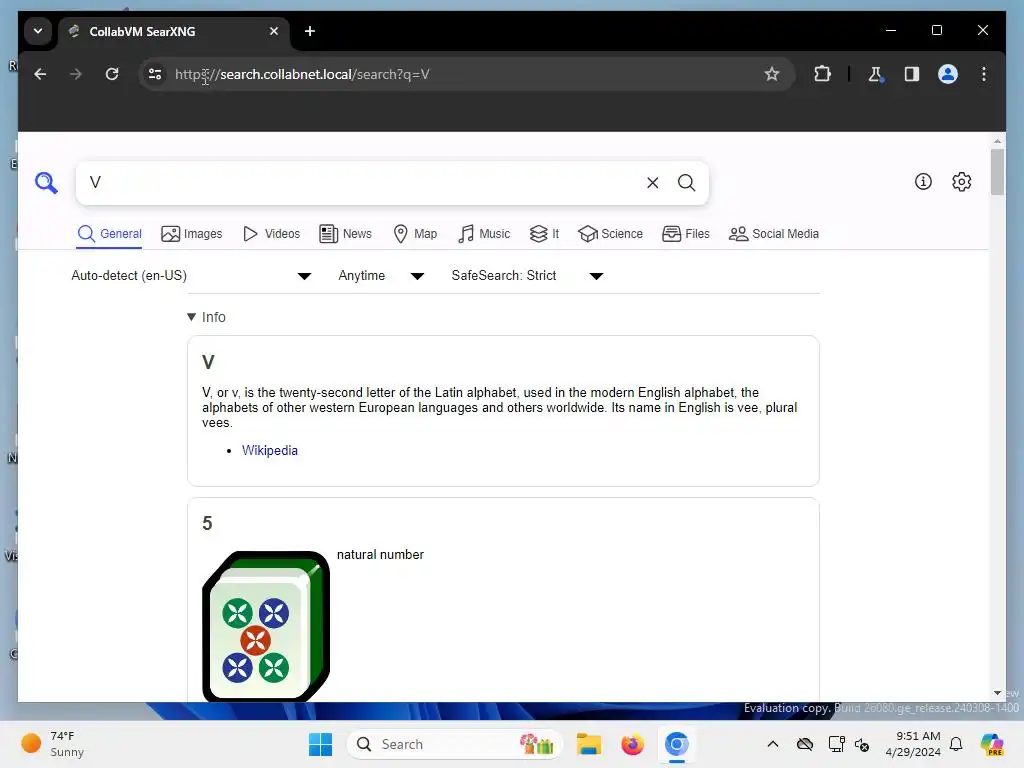Switch to the Videos category

pyautogui.click(x=271, y=234)
